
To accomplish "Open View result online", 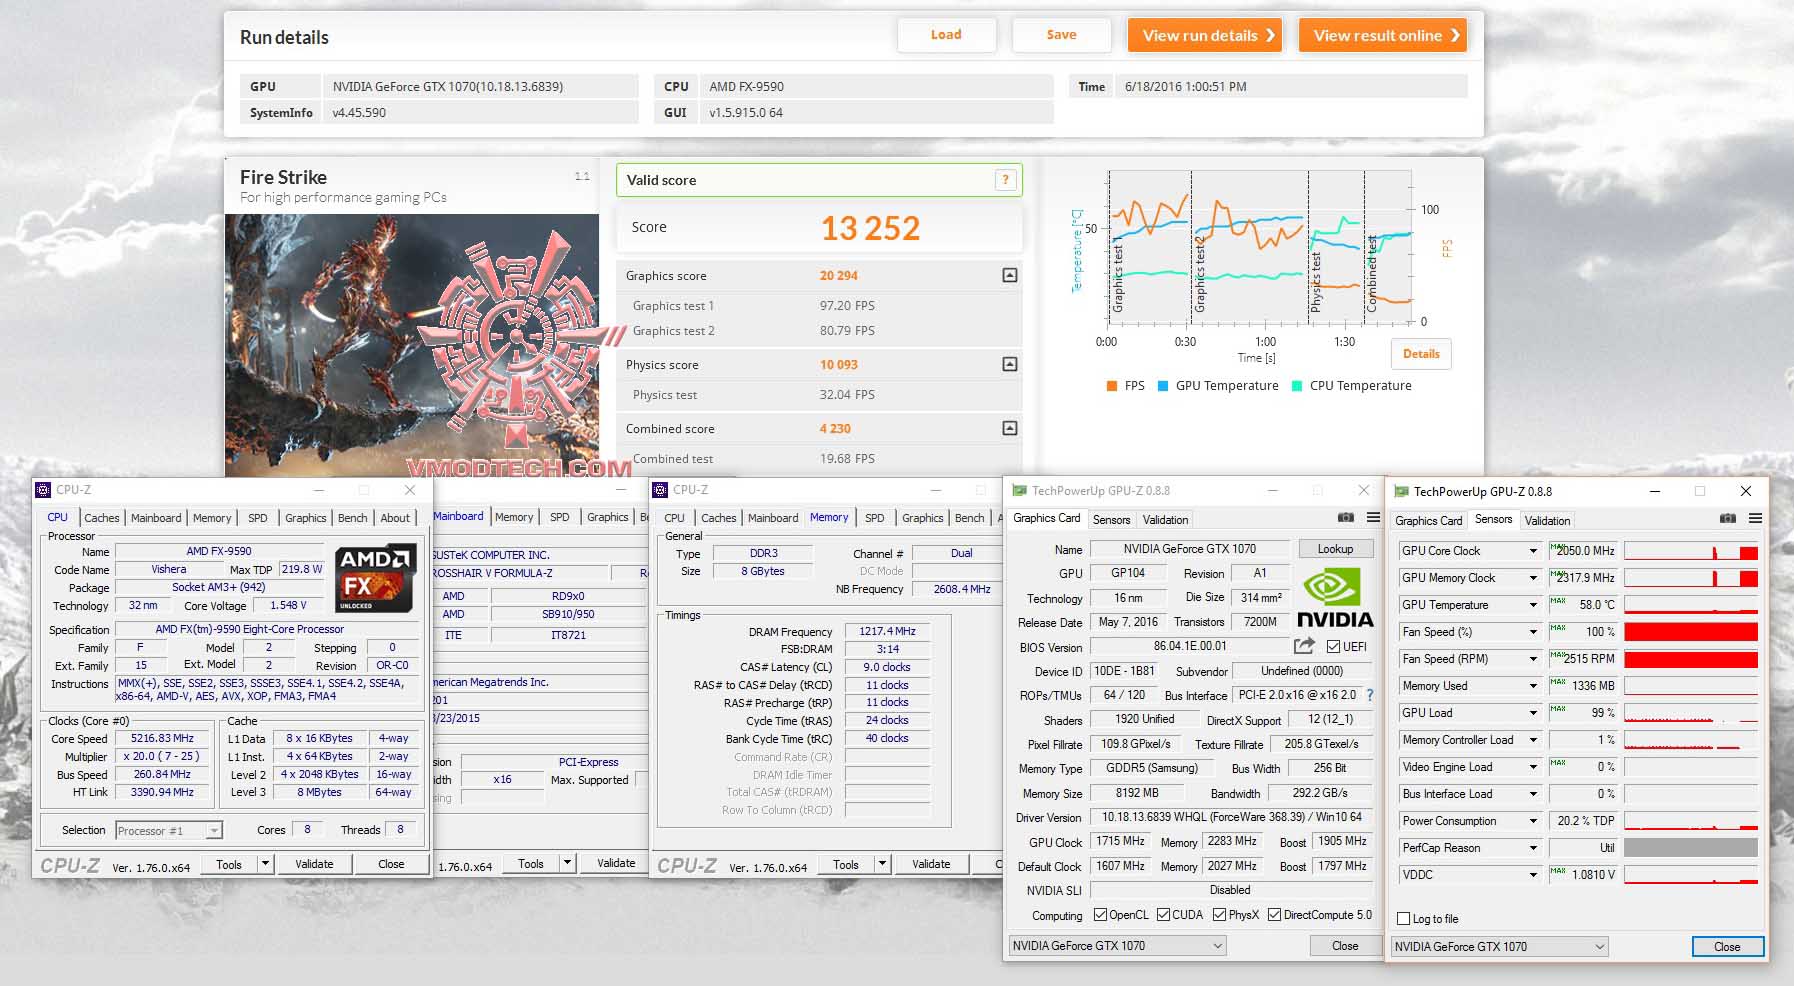I will [1383, 35].
